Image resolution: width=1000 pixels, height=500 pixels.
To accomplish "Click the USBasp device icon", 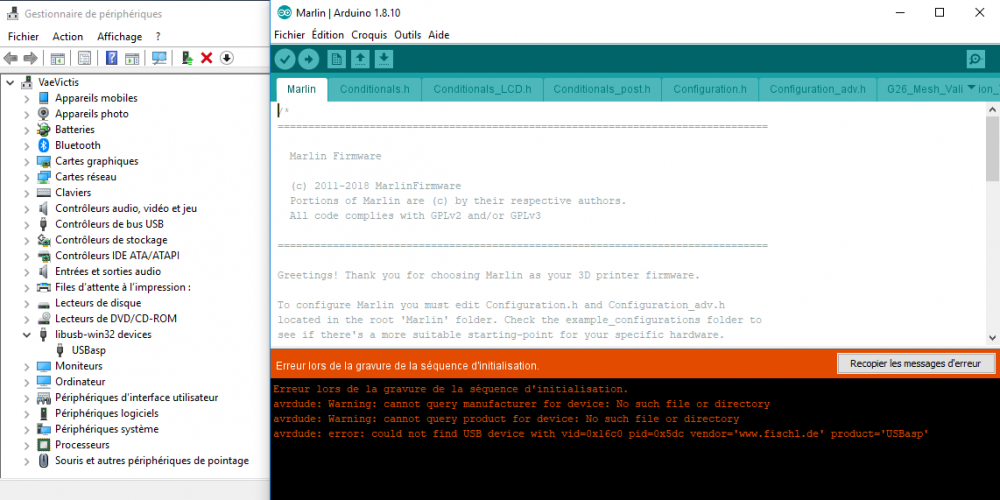I will (x=60, y=349).
